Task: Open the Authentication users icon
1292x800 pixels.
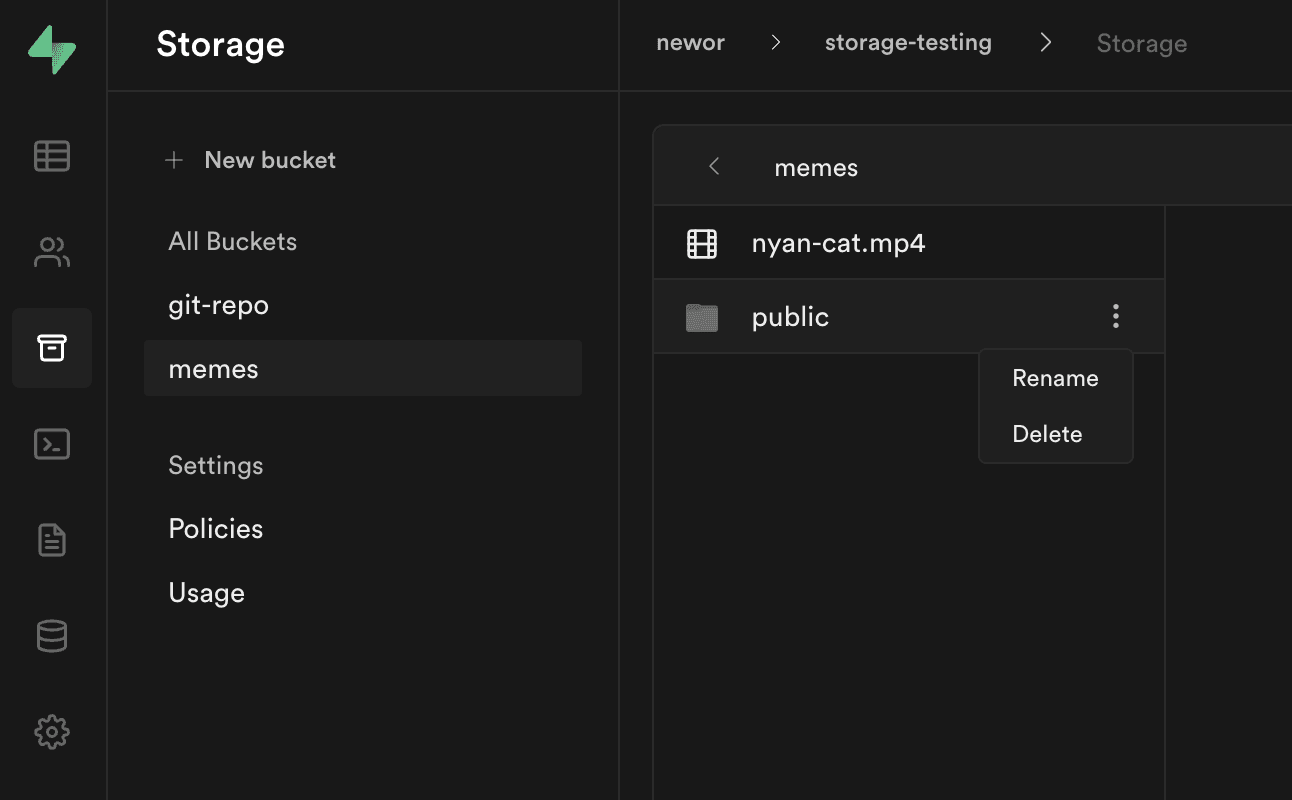Action: (x=52, y=252)
